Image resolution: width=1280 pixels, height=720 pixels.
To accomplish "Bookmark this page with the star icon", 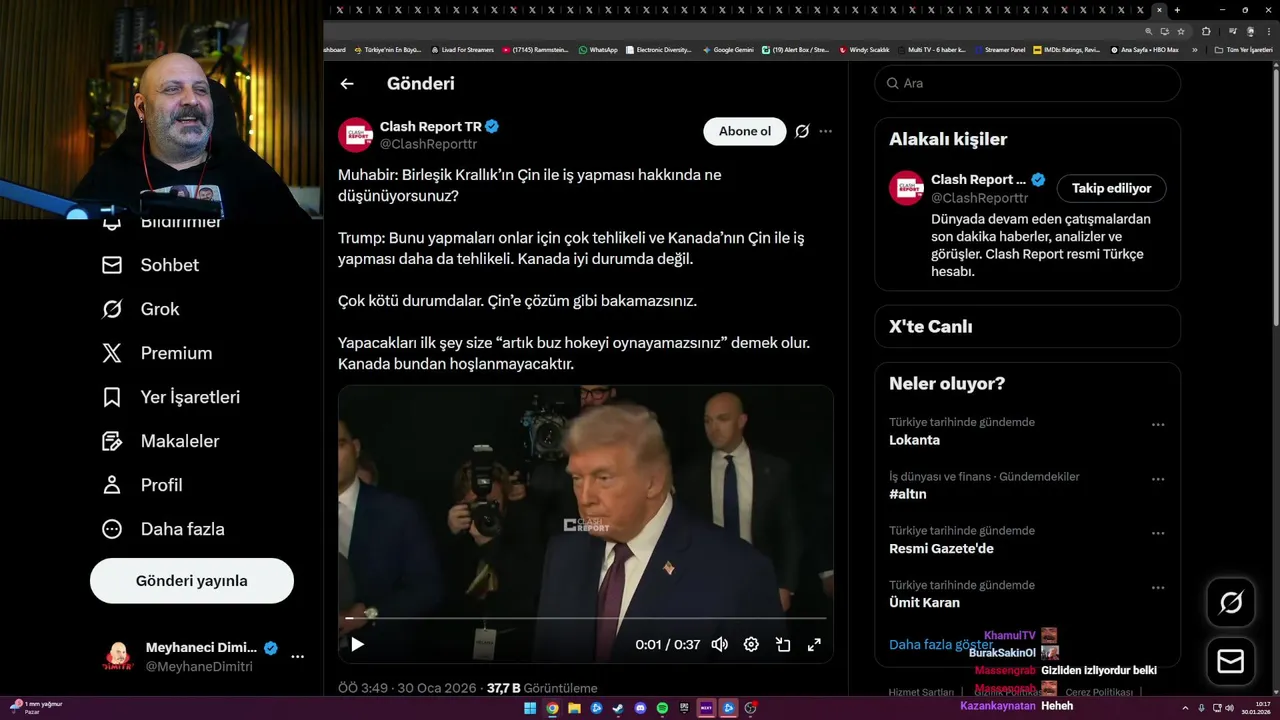I will [x=1180, y=31].
